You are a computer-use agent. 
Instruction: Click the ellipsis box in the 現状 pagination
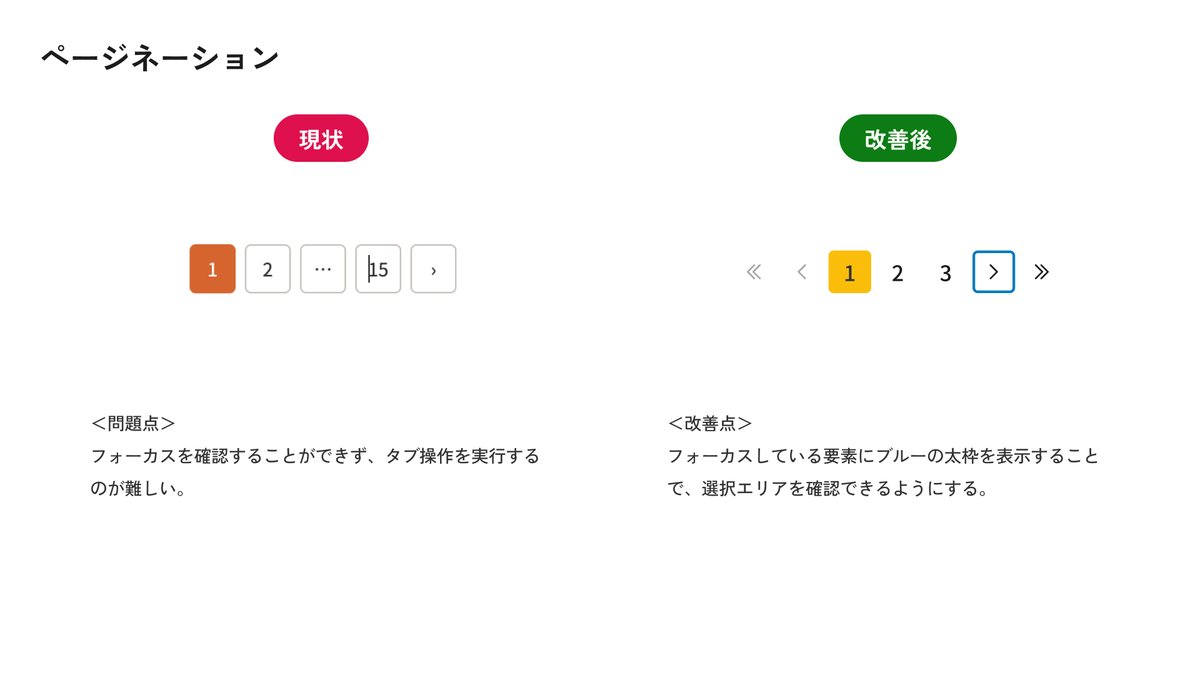tap(323, 269)
